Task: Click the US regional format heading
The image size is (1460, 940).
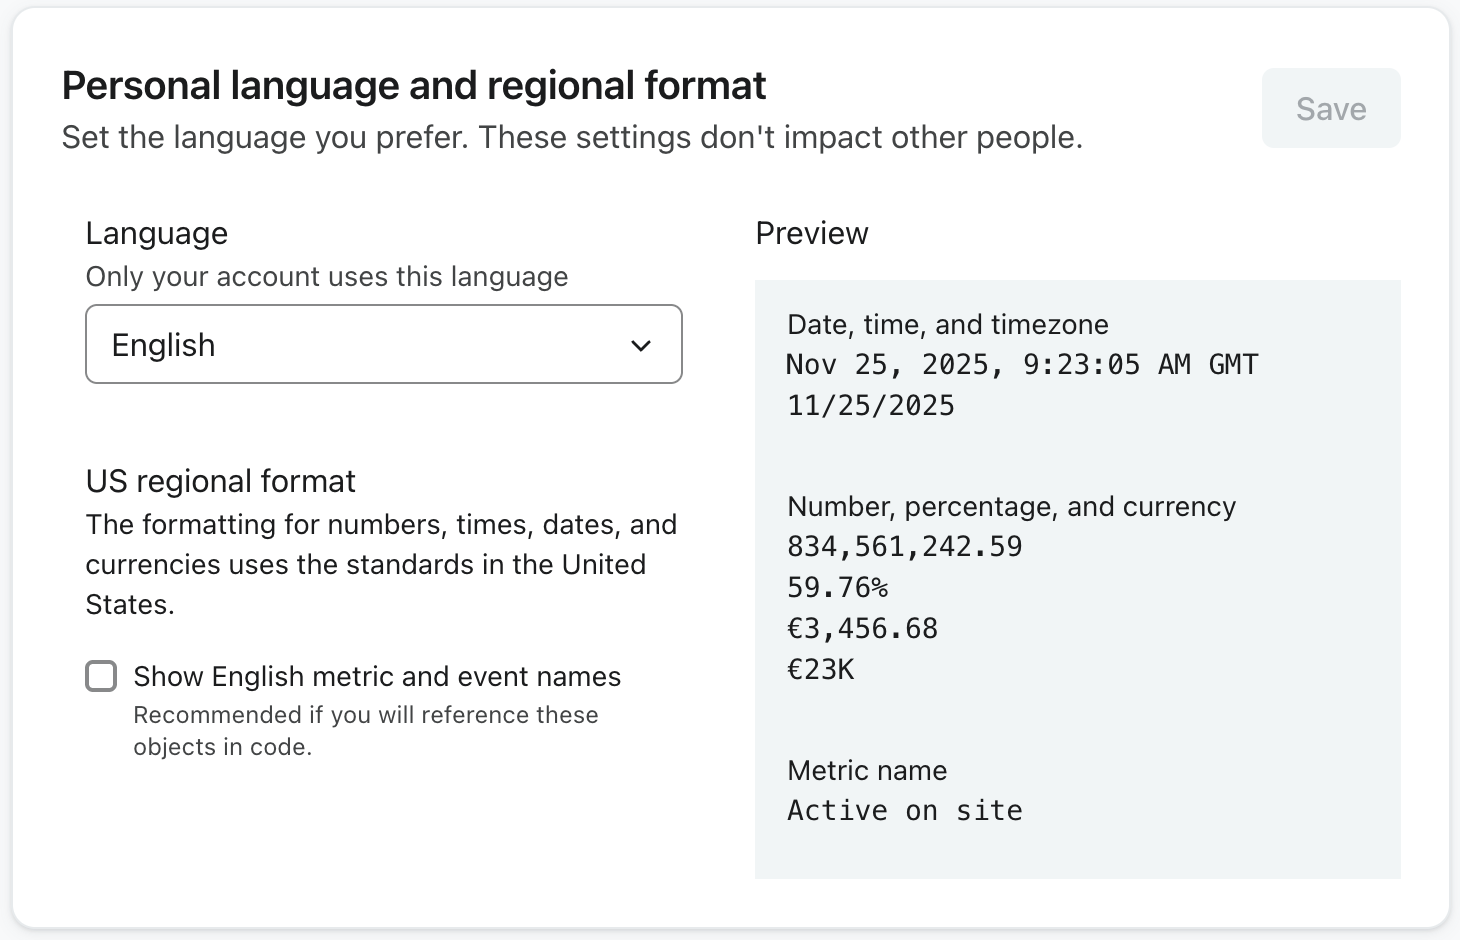Action: tap(220, 481)
